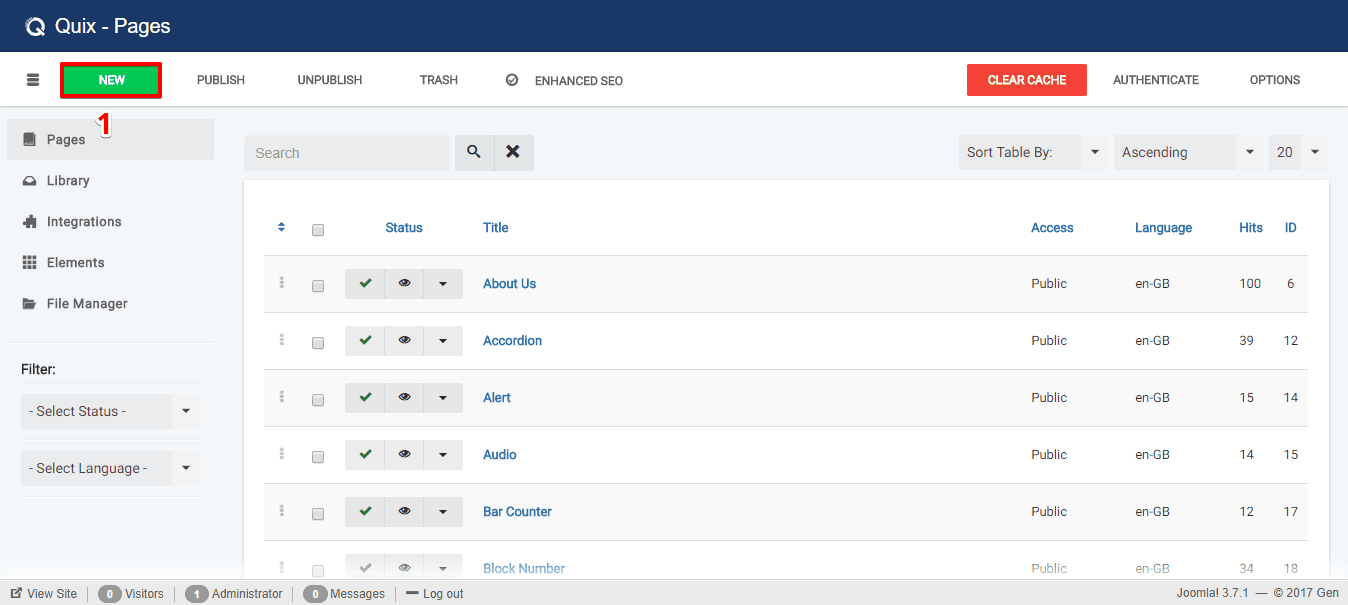Open the About Us page title link
The image size is (1348, 605).
pyautogui.click(x=509, y=284)
